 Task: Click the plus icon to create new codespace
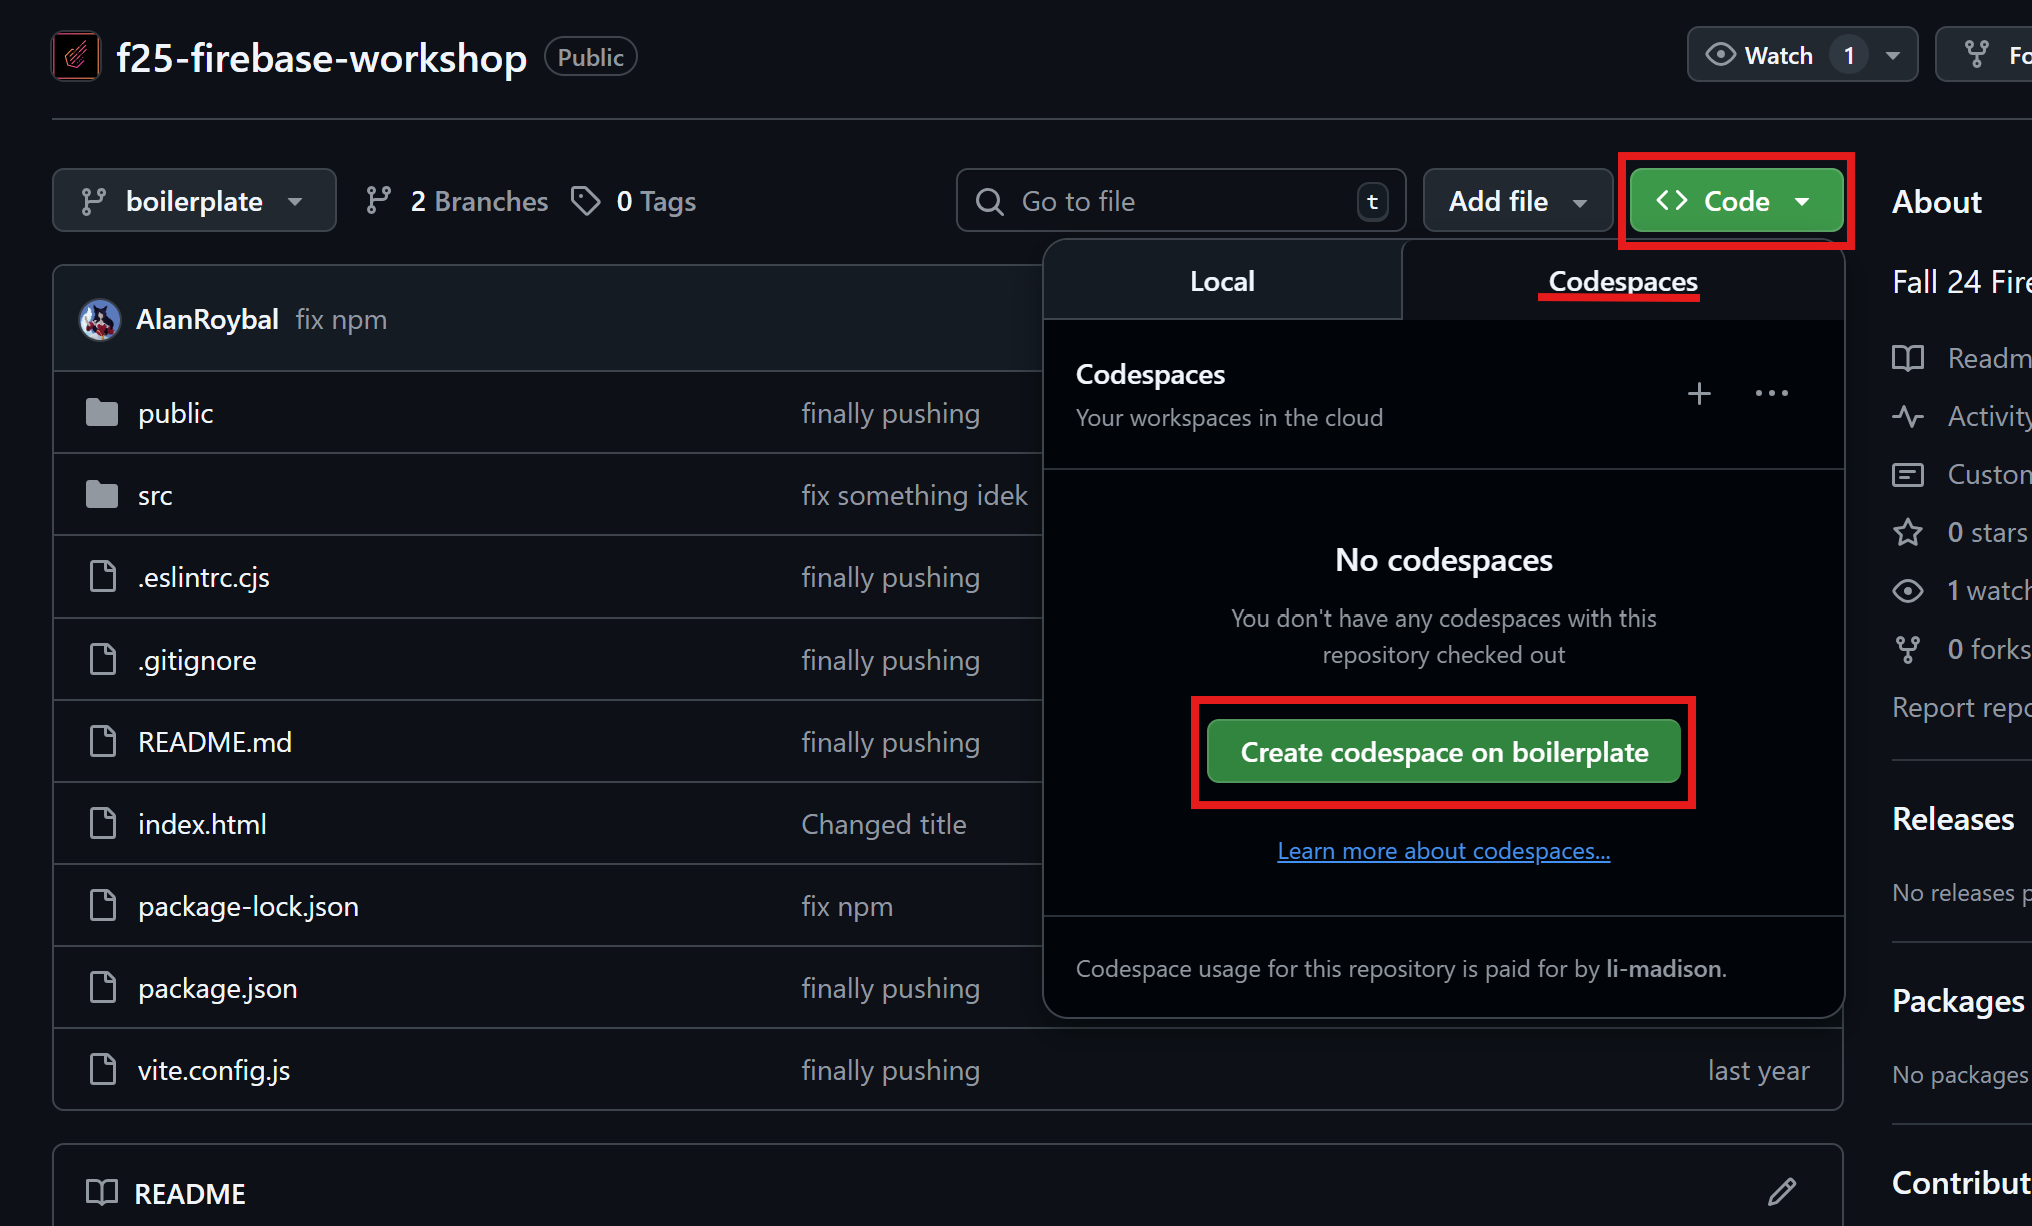pos(1699,394)
